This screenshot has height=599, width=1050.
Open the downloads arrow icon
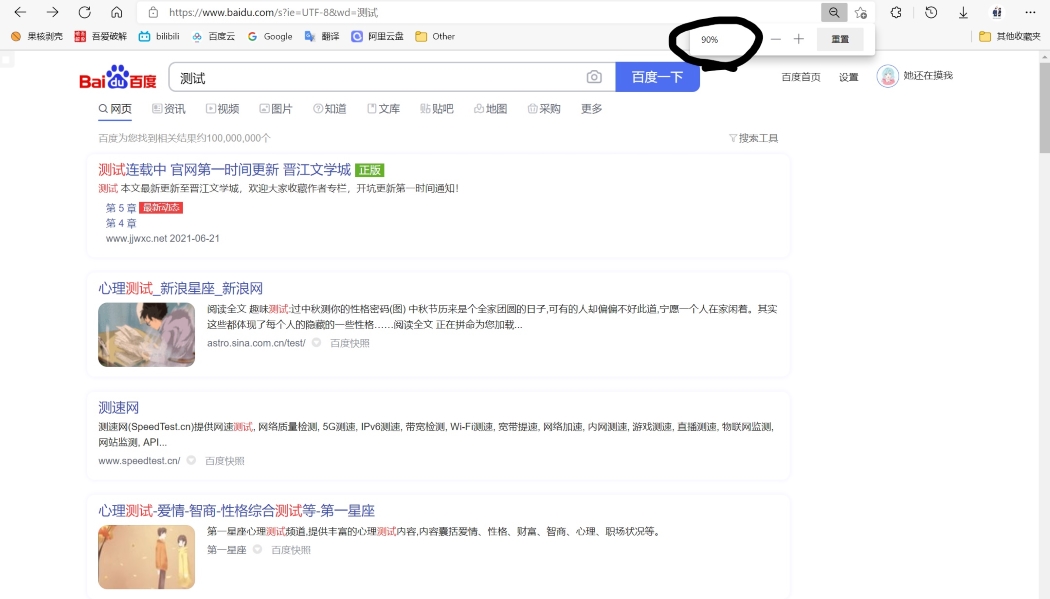[x=963, y=12]
